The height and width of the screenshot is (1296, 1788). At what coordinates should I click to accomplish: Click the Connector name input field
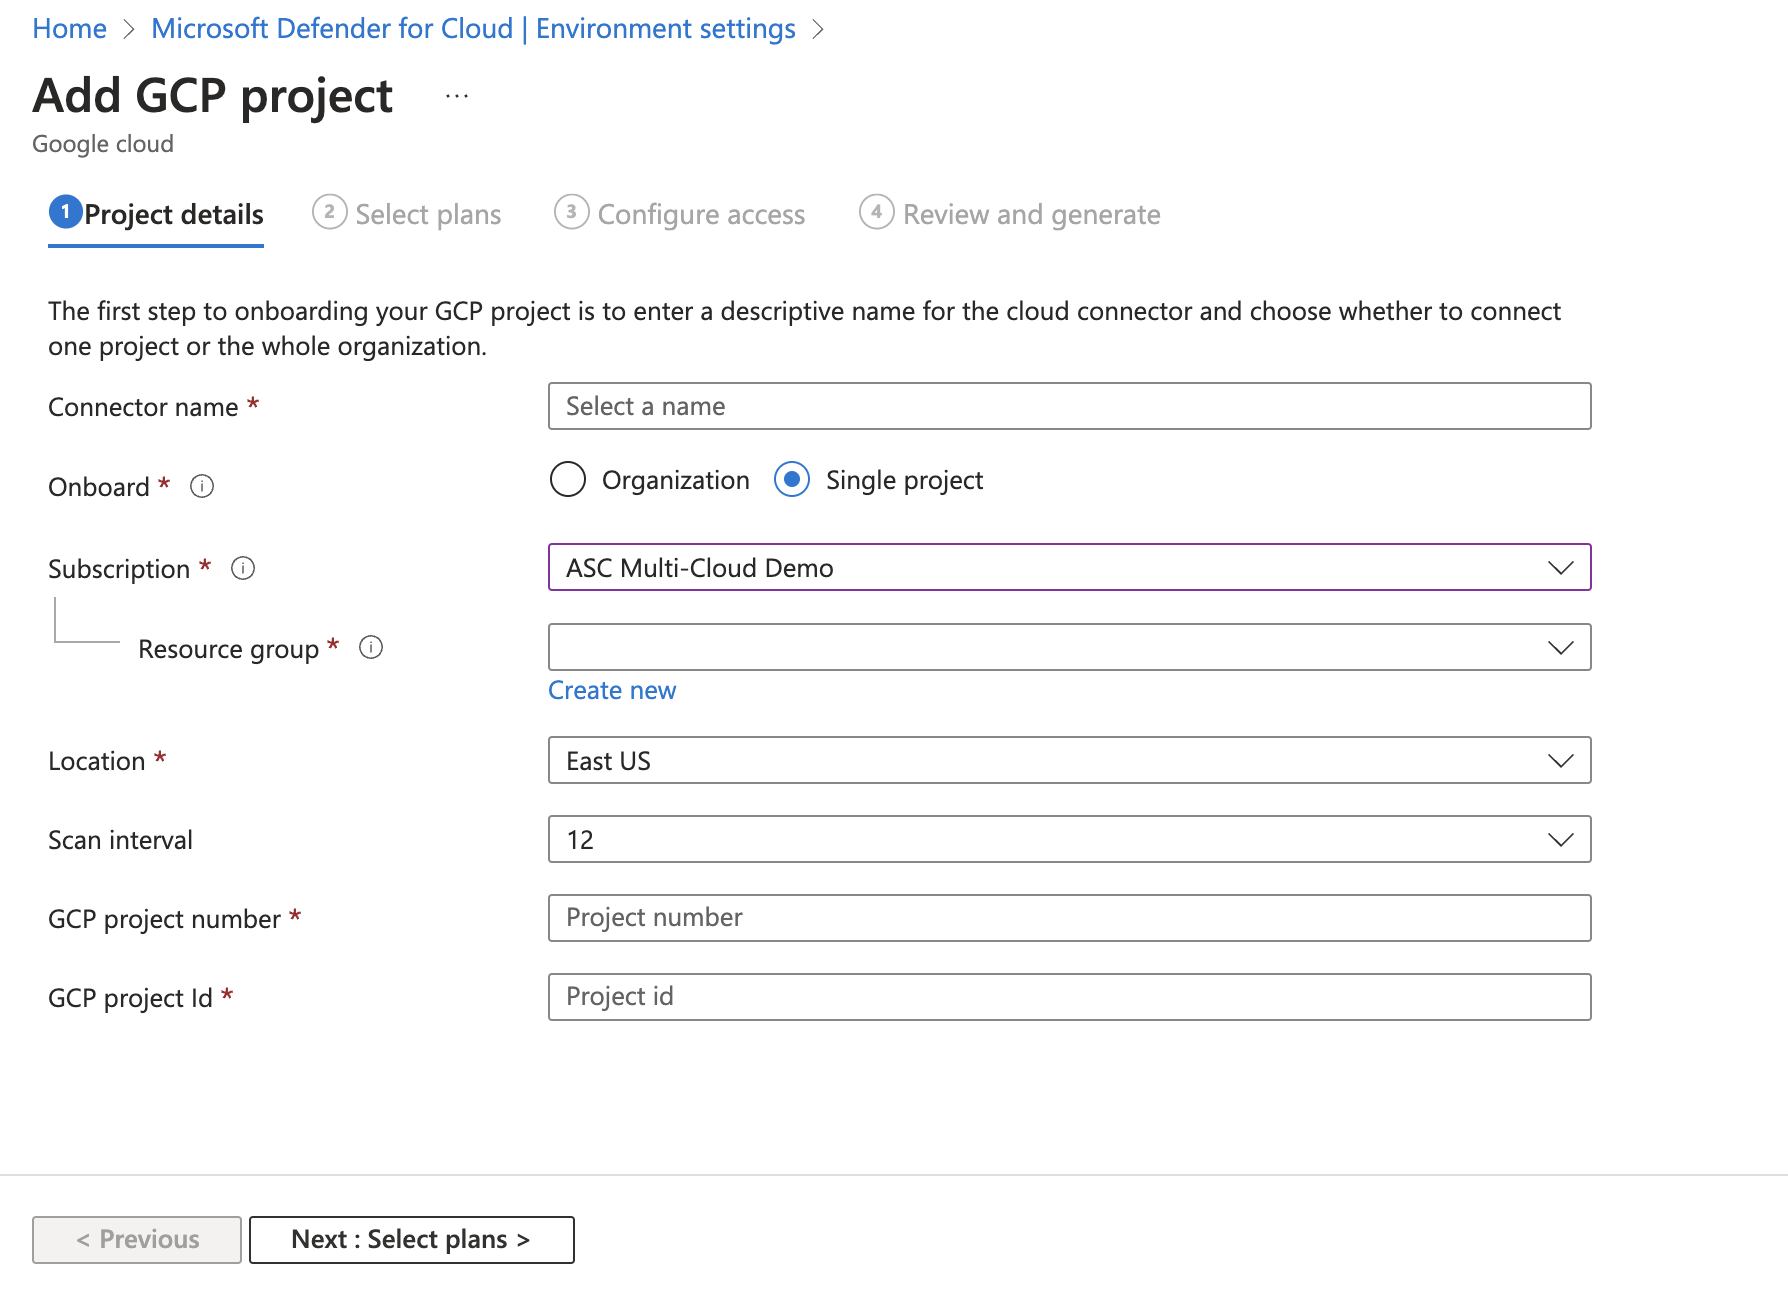[x=1069, y=407]
